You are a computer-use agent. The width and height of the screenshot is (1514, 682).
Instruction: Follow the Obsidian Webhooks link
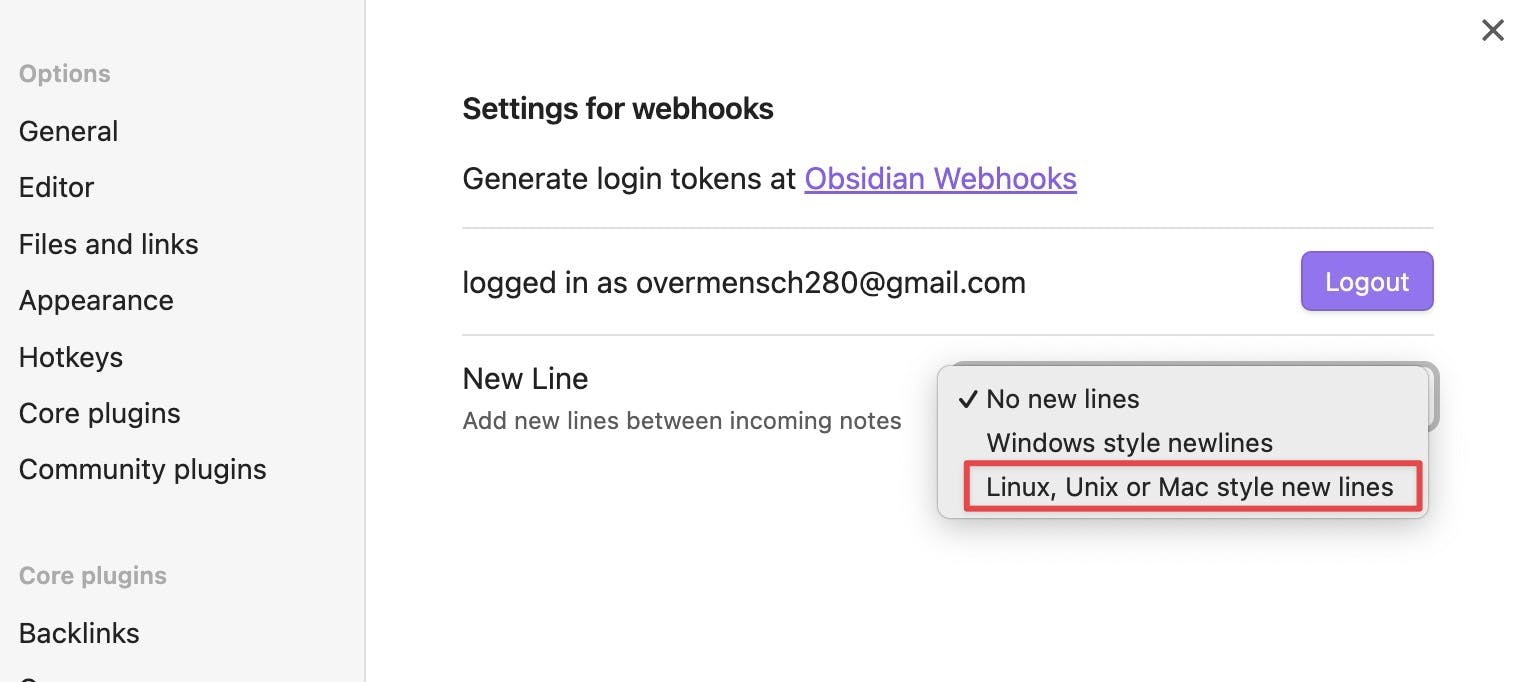coord(940,179)
